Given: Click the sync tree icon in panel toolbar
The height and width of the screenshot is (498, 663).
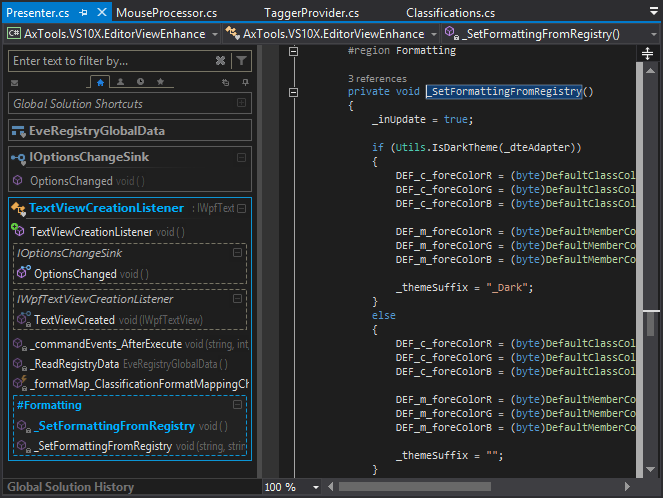Looking at the screenshot, I should click(226, 82).
